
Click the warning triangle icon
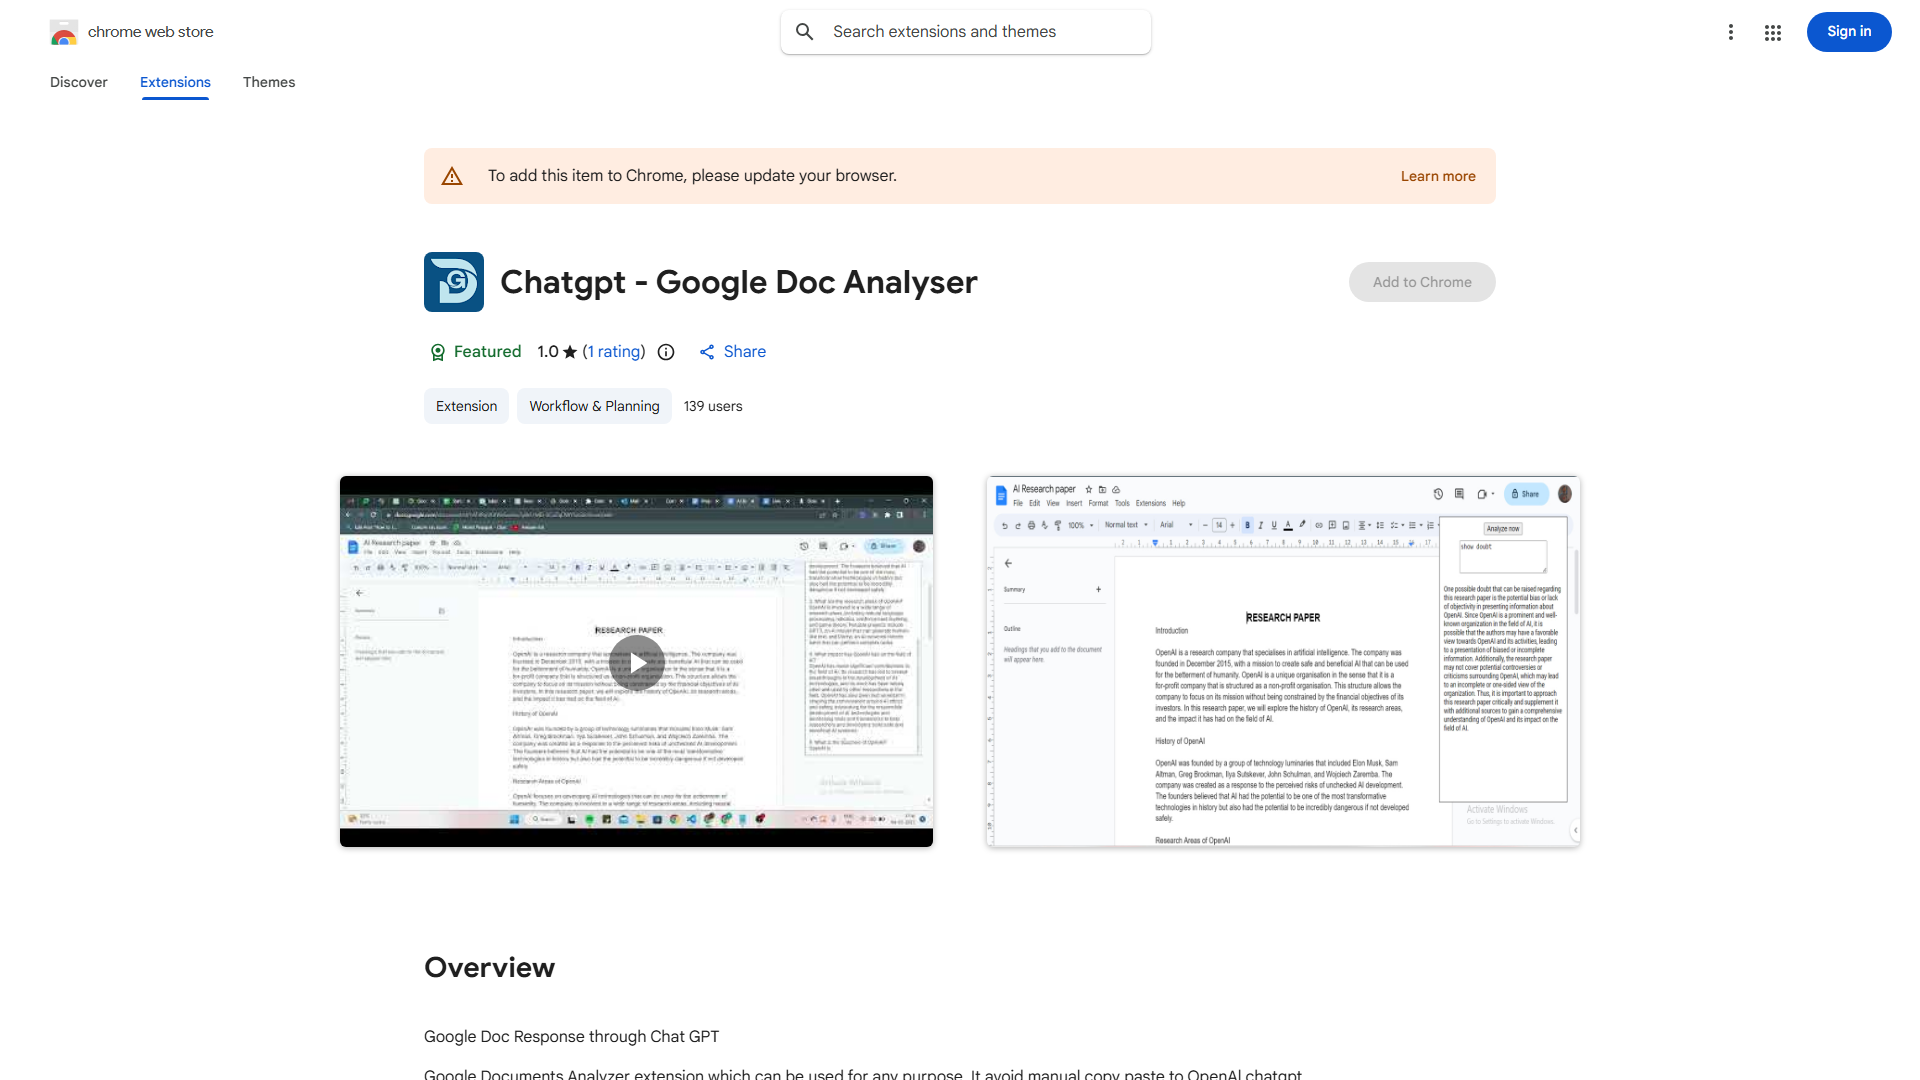coord(452,175)
